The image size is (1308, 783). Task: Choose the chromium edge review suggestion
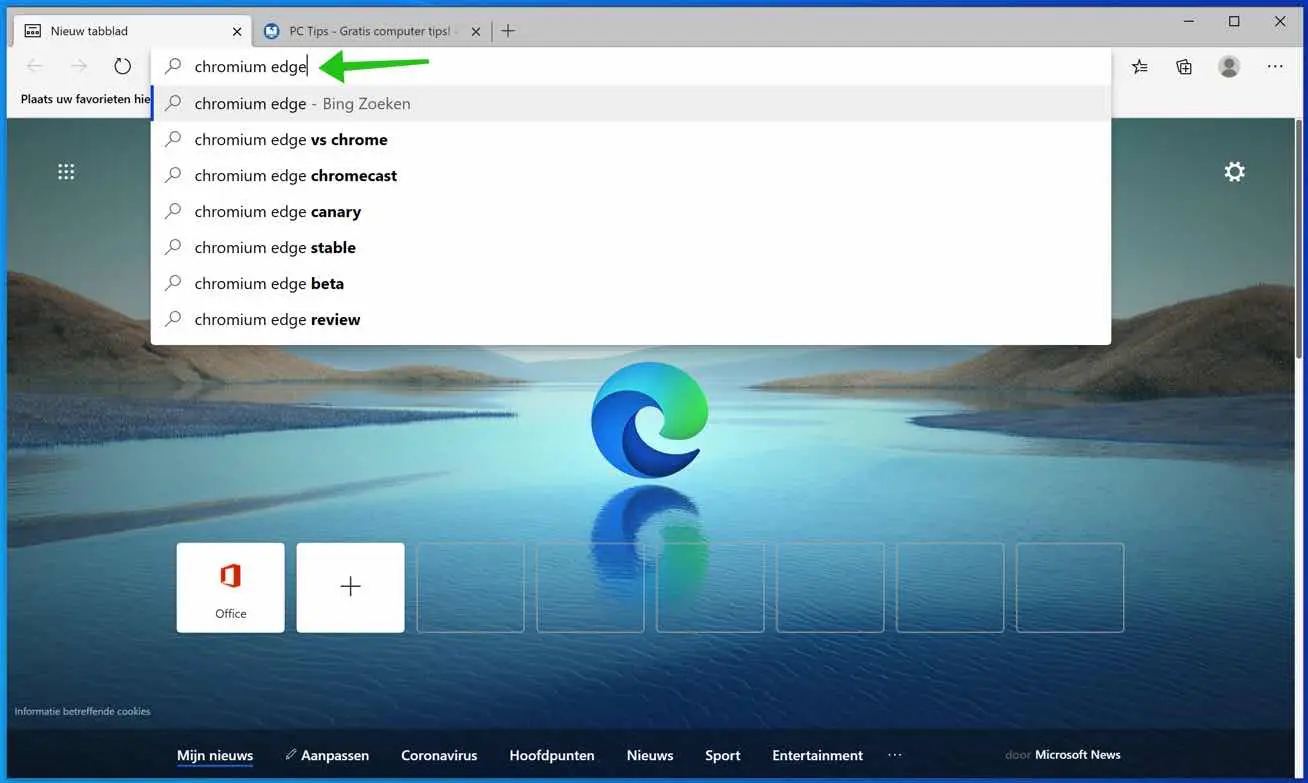pyautogui.click(x=630, y=320)
